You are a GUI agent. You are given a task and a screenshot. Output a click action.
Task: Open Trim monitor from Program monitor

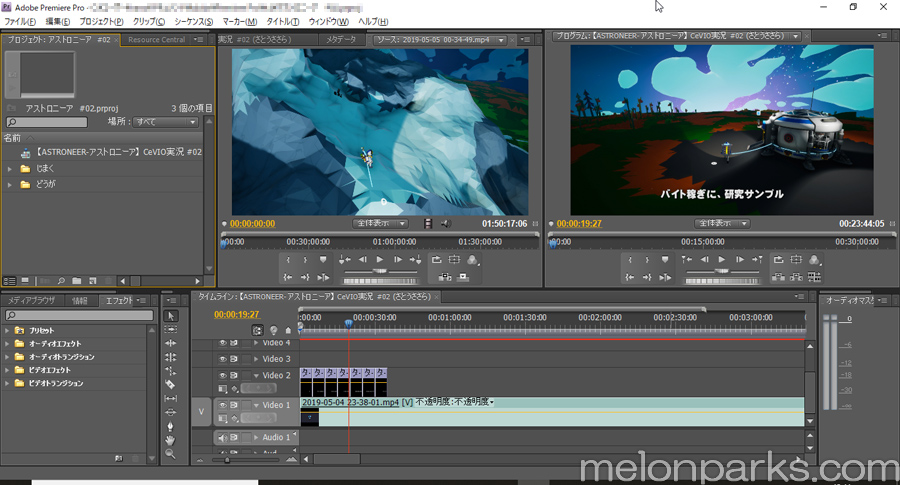click(x=814, y=277)
